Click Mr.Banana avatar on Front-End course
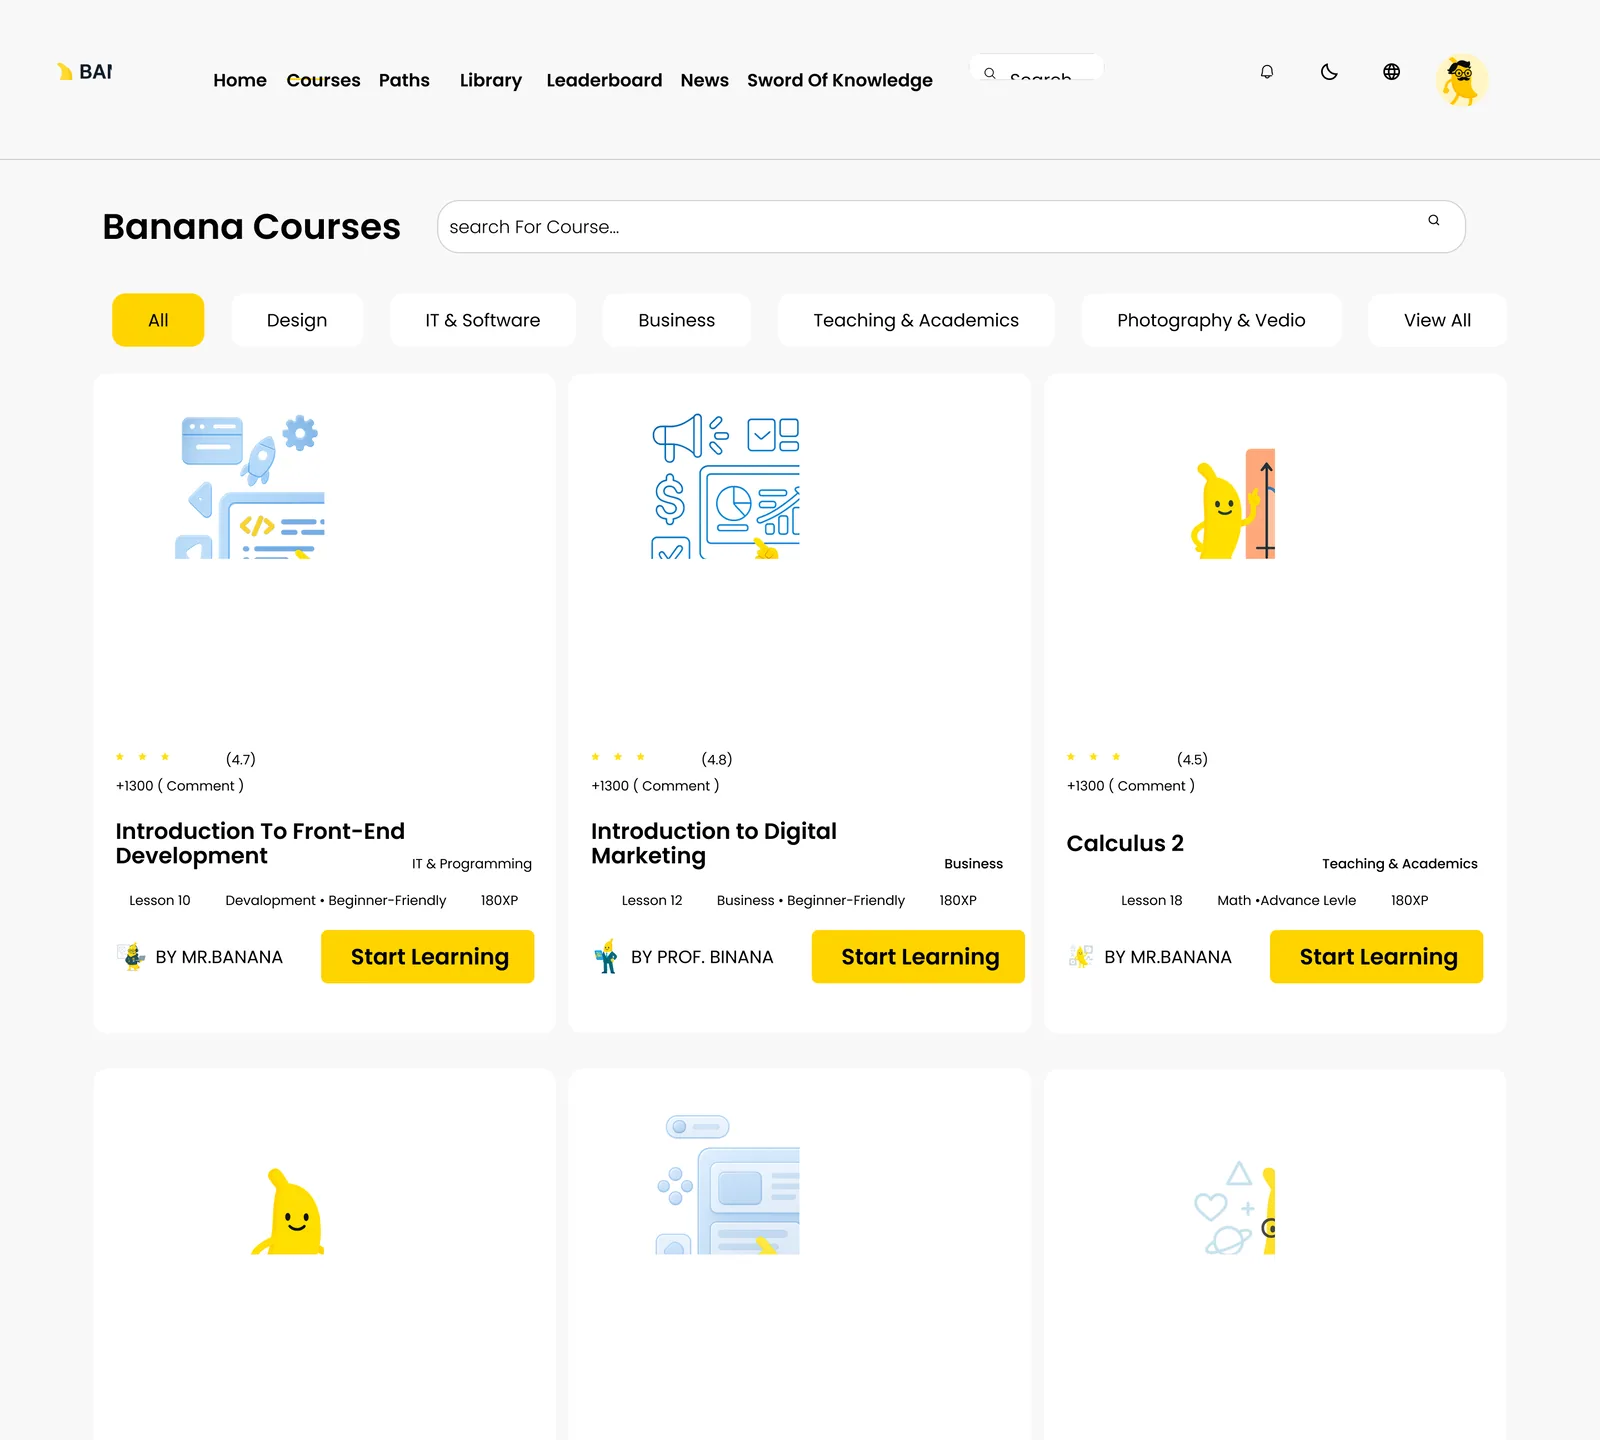 [131, 957]
